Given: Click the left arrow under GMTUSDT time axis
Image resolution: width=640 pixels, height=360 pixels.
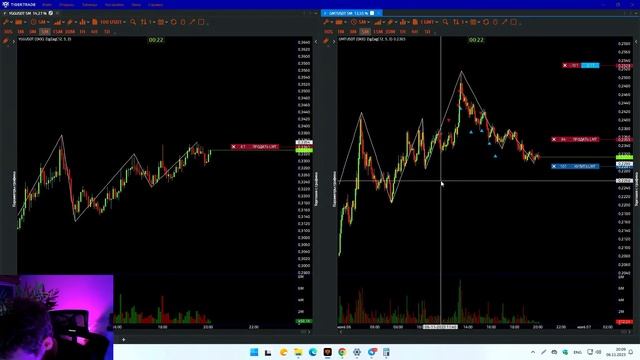Looking at the screenshot, I should 341,332.
